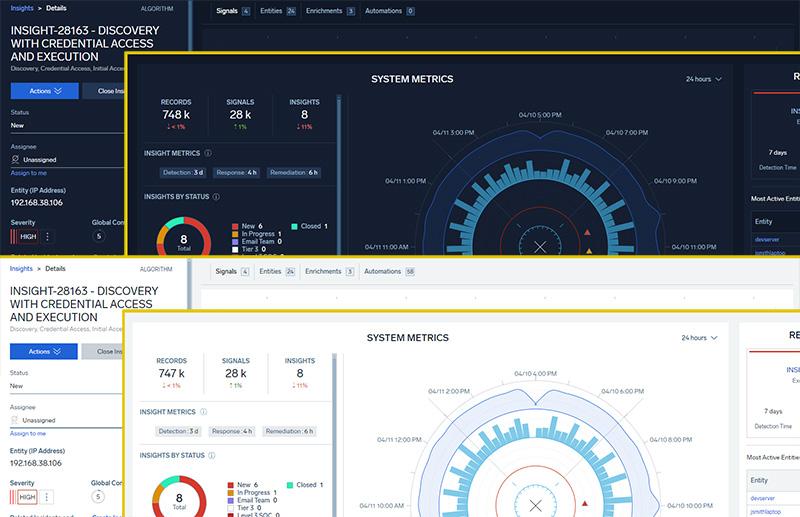Screen dimensions: 800x517
Task: Open the Actions menu in light-theme view
Action: tap(44, 351)
